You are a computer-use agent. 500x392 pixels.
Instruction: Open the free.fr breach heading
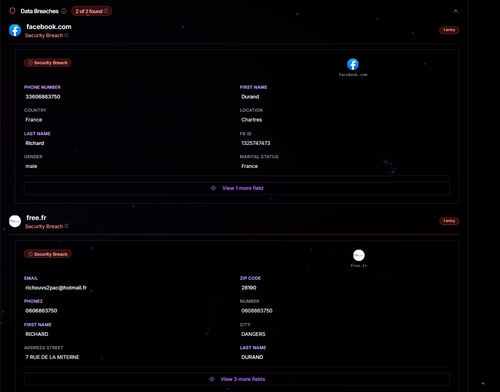pyautogui.click(x=36, y=218)
